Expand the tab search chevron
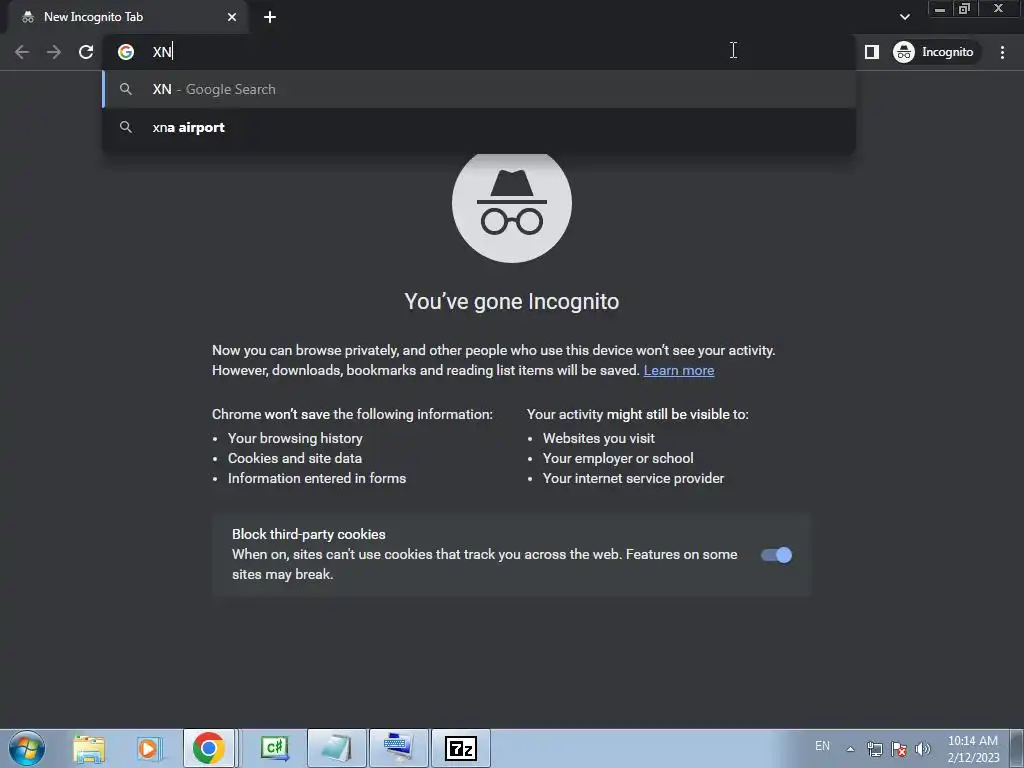The width and height of the screenshot is (1024, 768). coord(904,17)
